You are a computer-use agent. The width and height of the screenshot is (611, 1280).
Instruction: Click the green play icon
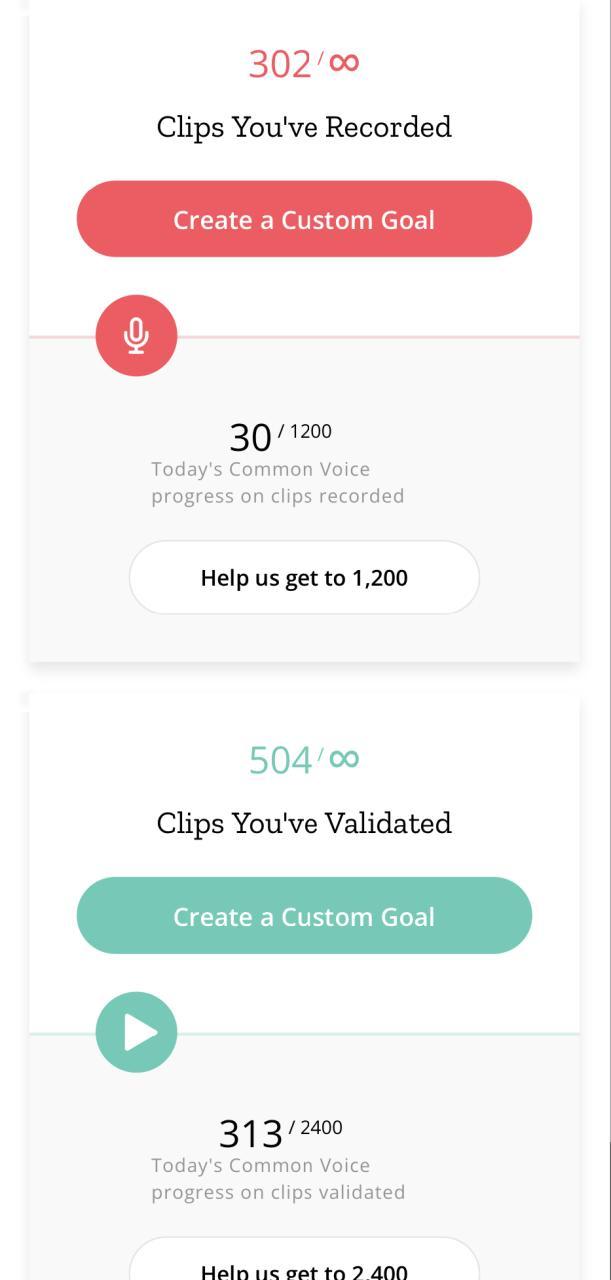[136, 1032]
